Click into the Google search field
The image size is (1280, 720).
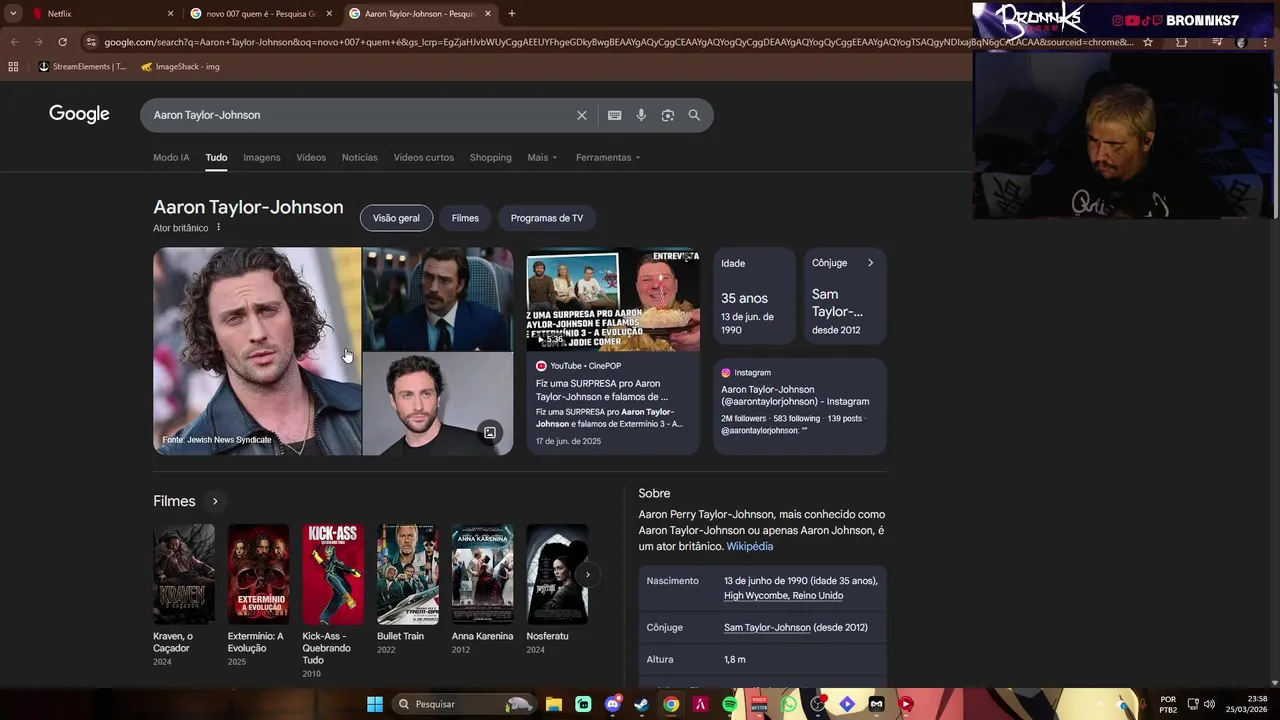click(x=360, y=115)
